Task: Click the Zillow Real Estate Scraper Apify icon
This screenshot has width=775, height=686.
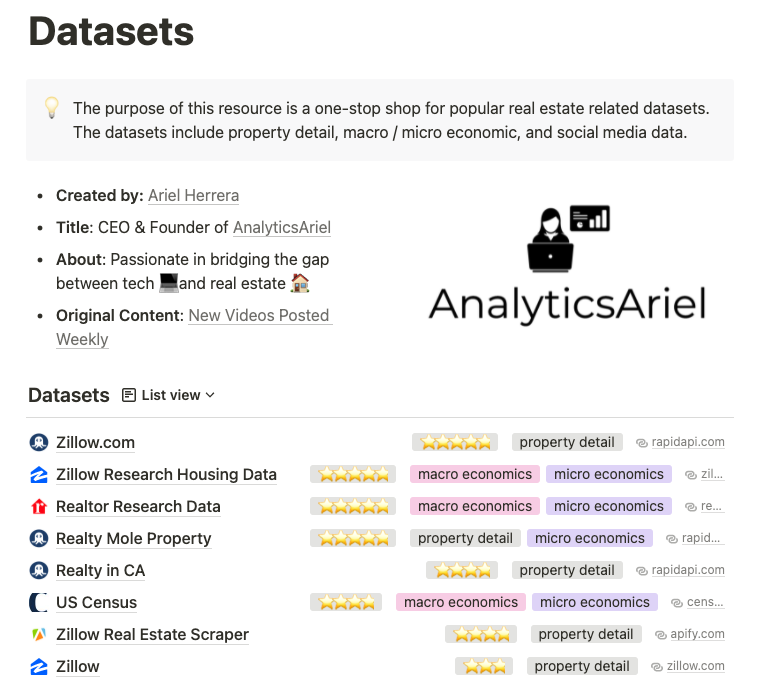Action: 39,634
